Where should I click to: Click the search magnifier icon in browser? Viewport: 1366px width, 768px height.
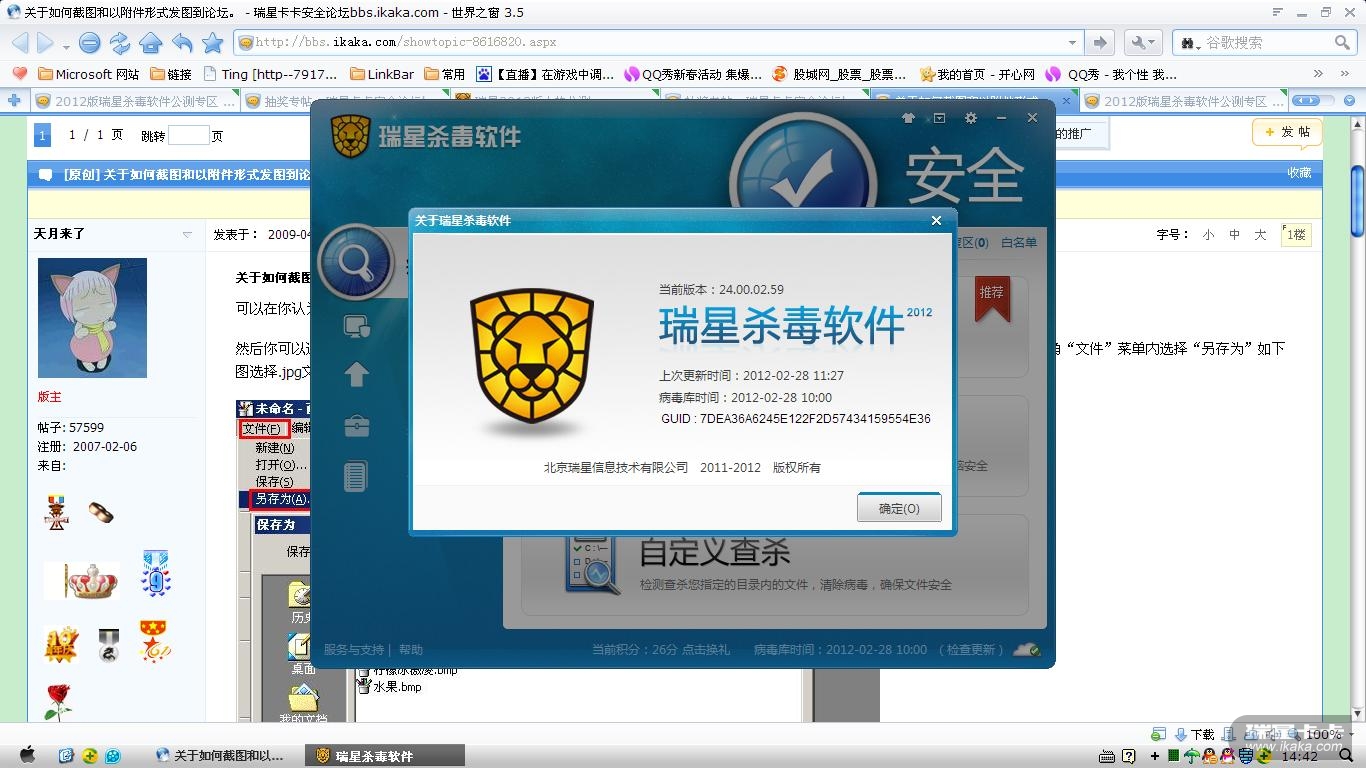coord(1342,42)
